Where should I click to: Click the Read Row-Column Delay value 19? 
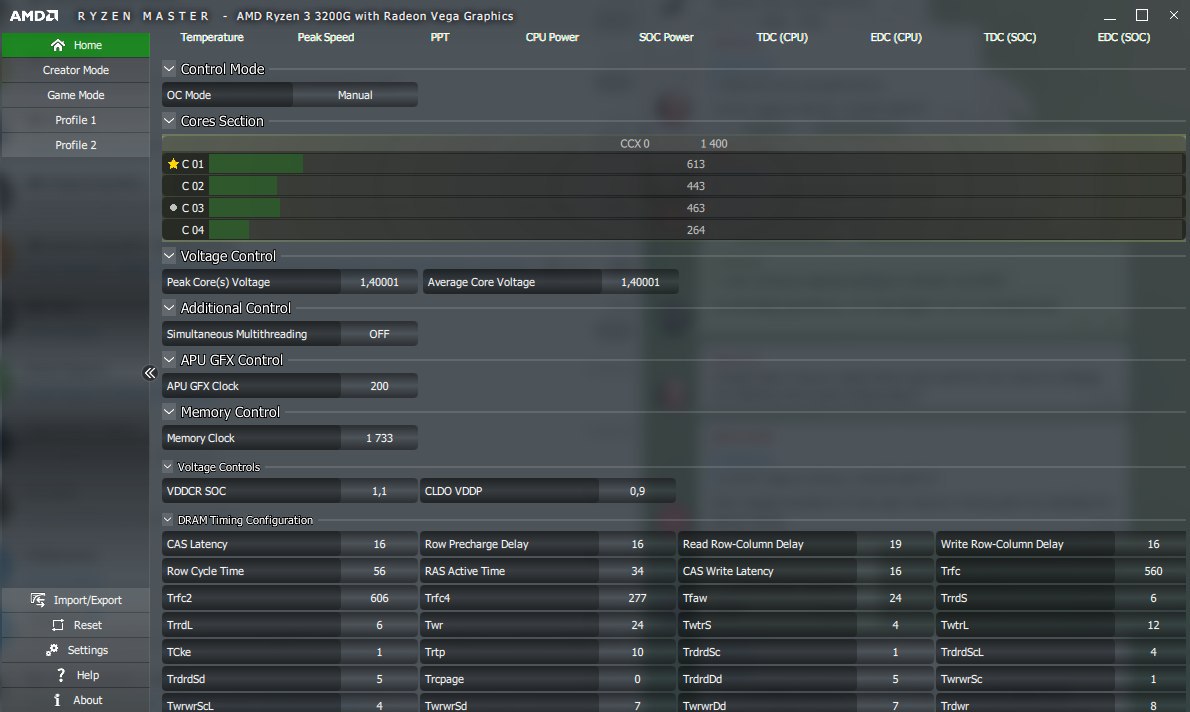[895, 544]
